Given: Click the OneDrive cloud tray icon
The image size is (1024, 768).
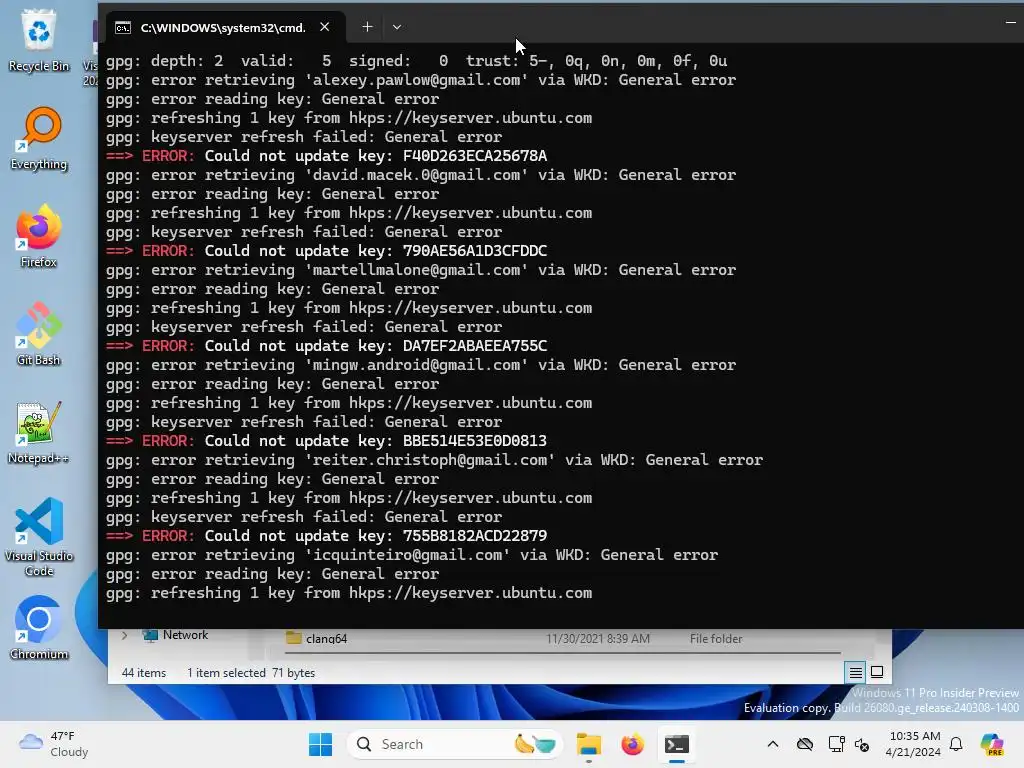Looking at the screenshot, I should [x=805, y=744].
